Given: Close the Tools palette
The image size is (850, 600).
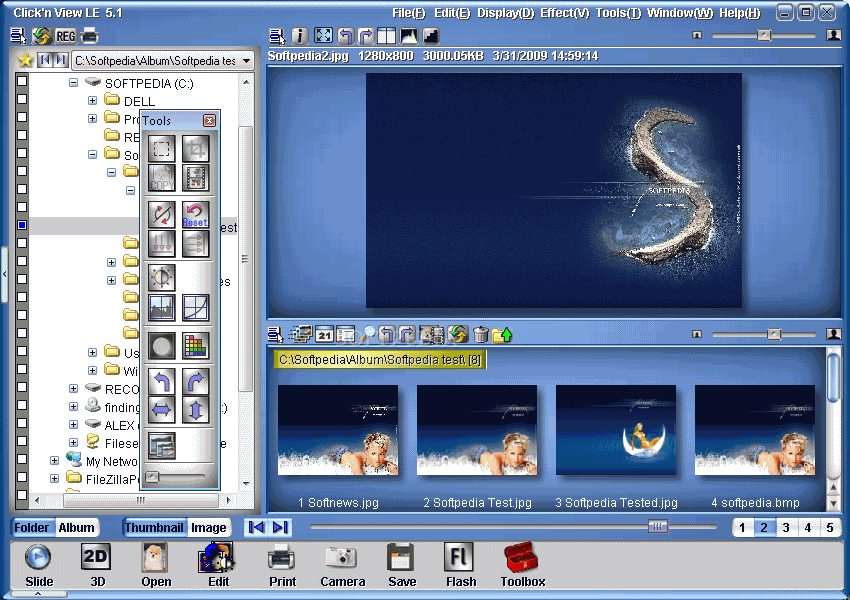Looking at the screenshot, I should (209, 120).
